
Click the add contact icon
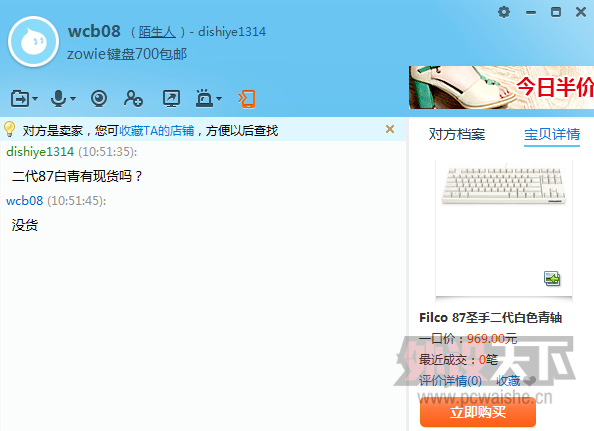pos(133,98)
